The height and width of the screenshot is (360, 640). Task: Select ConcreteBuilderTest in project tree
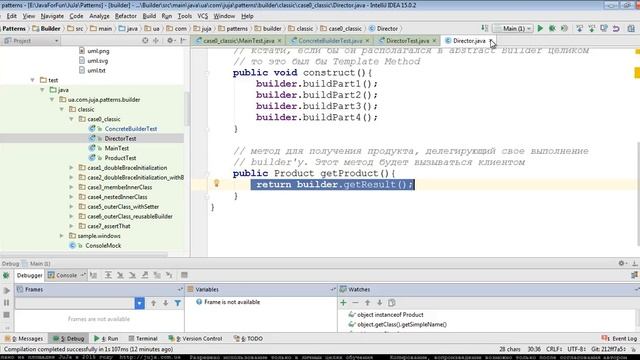131,129
